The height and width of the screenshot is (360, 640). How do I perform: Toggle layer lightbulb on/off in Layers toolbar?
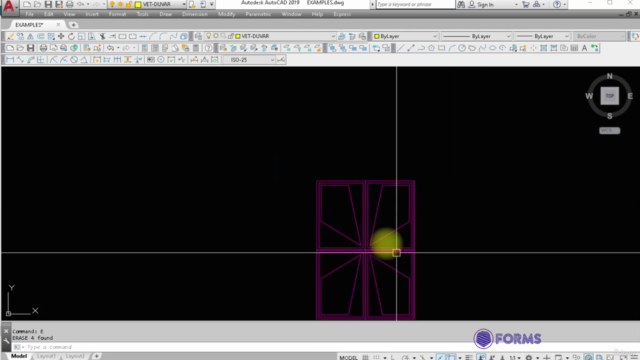pos(208,36)
